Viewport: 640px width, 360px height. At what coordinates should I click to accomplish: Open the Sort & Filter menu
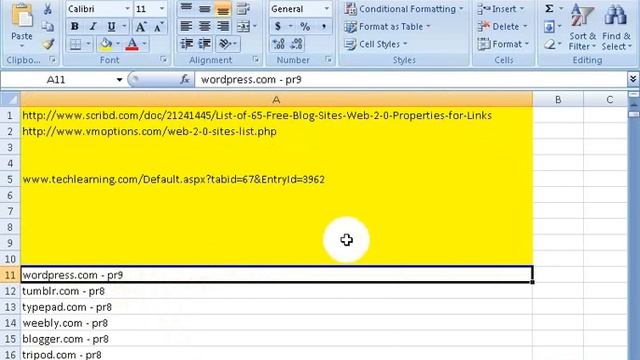pyautogui.click(x=582, y=27)
